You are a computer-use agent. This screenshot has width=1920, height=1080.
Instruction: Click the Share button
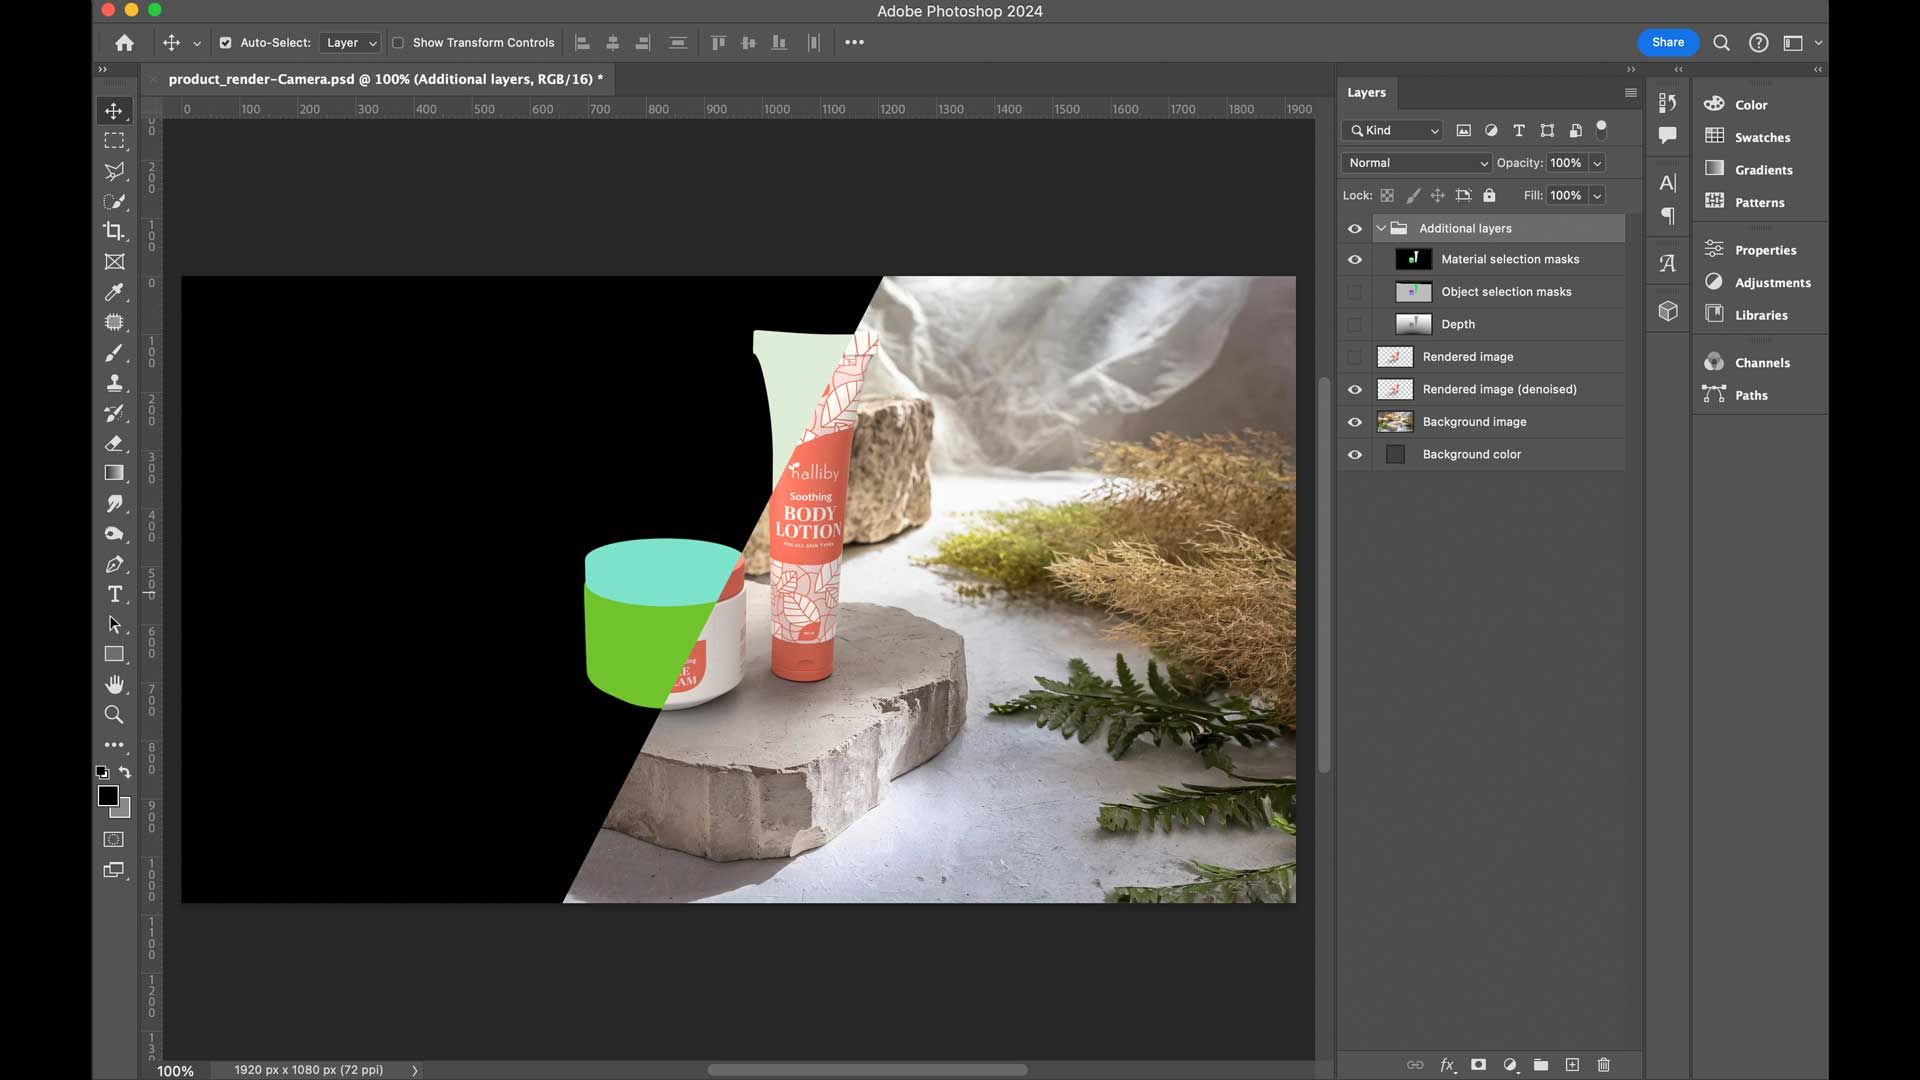click(x=1666, y=42)
